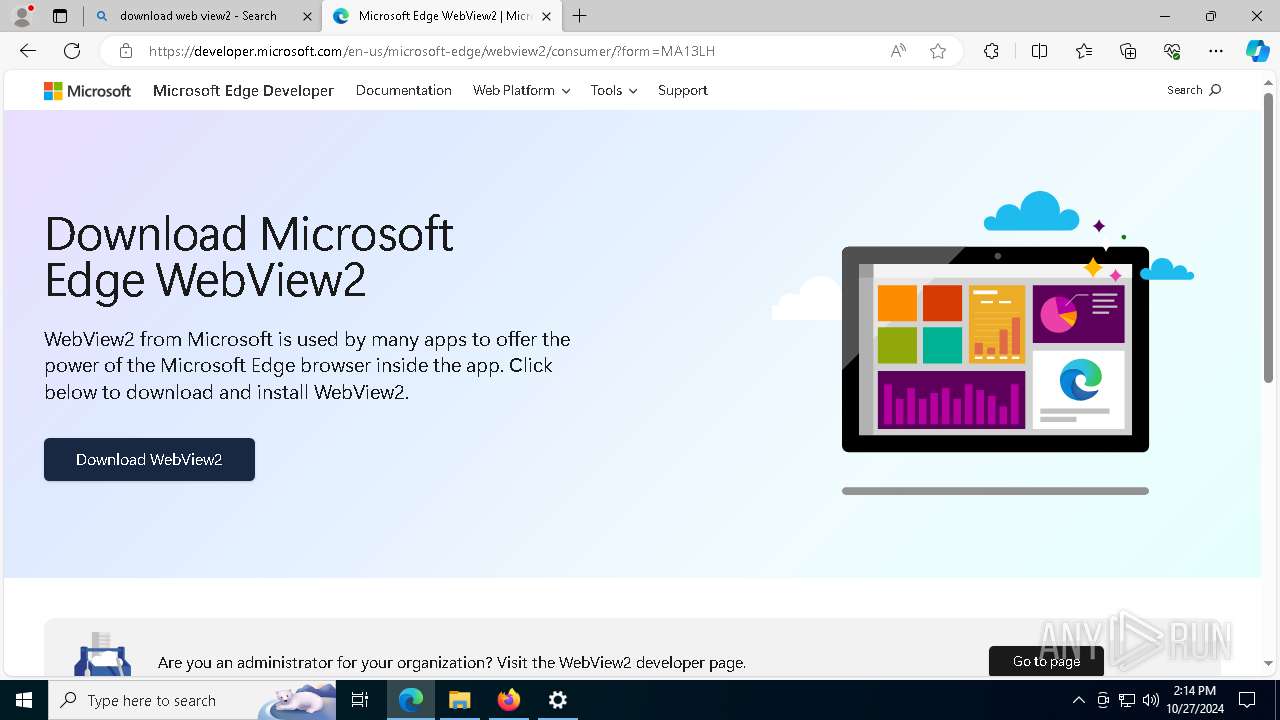Refresh the page with the reload icon

click(72, 51)
